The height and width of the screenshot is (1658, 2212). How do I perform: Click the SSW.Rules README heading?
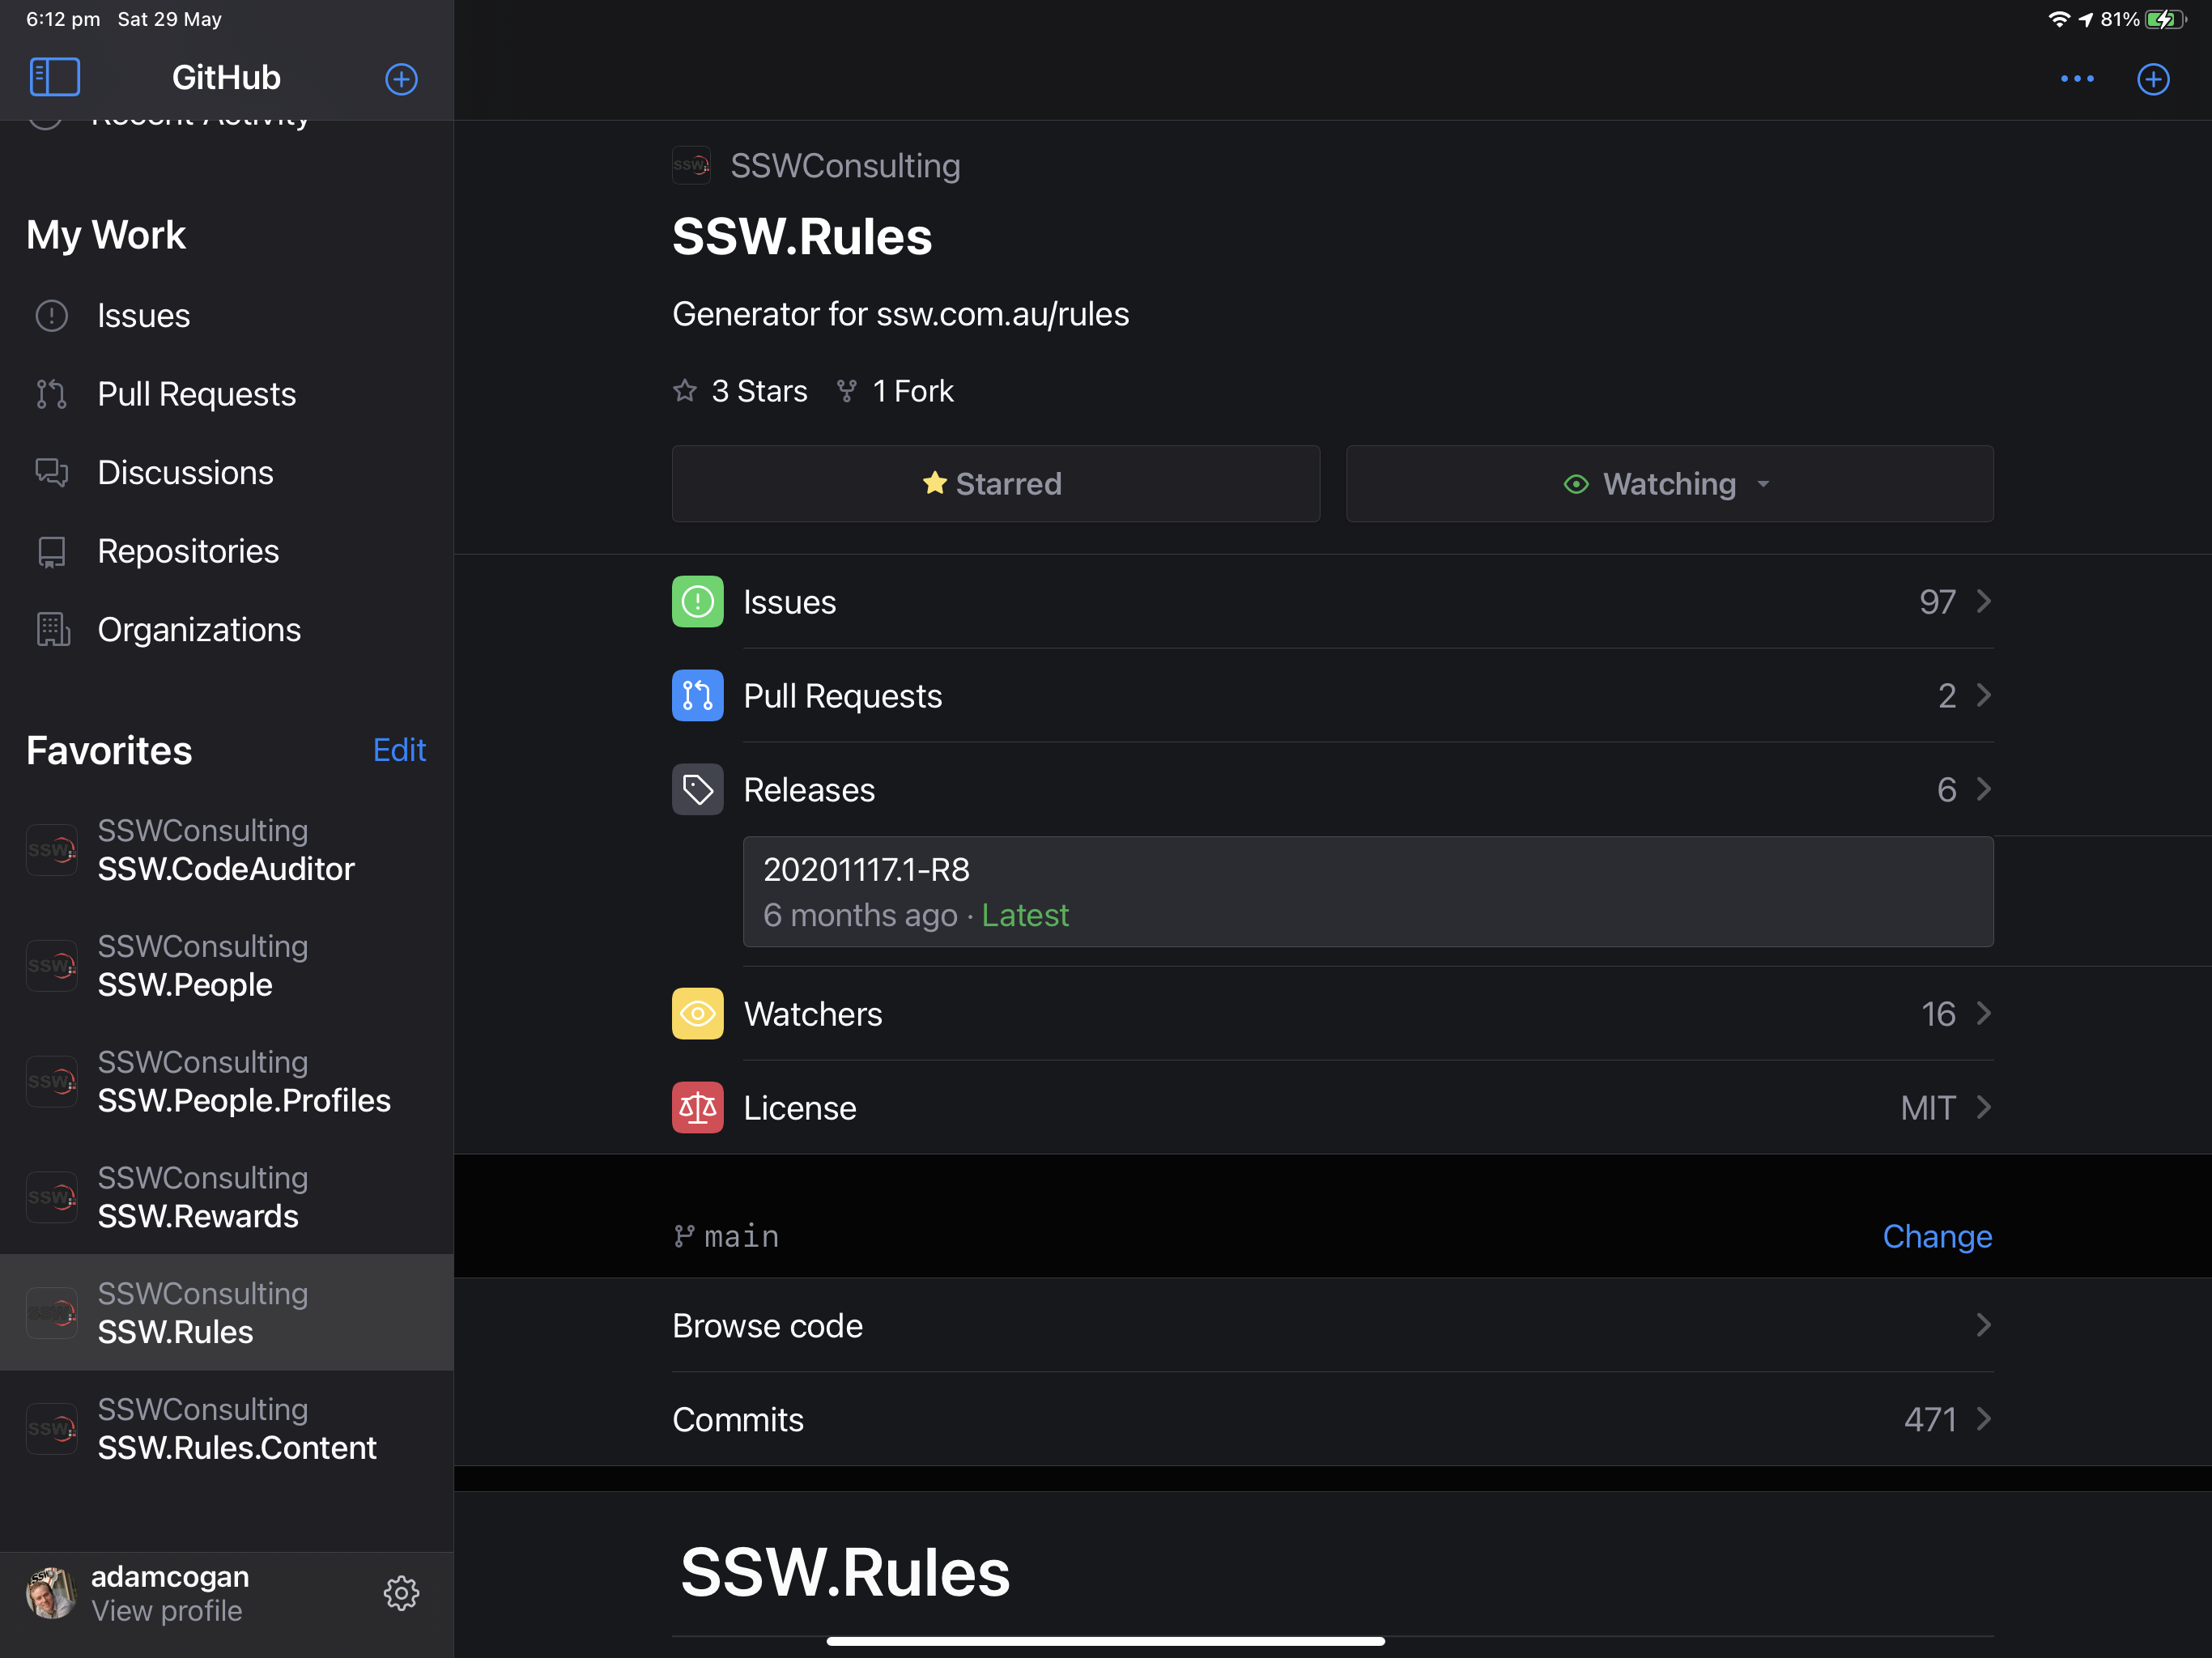[845, 1571]
